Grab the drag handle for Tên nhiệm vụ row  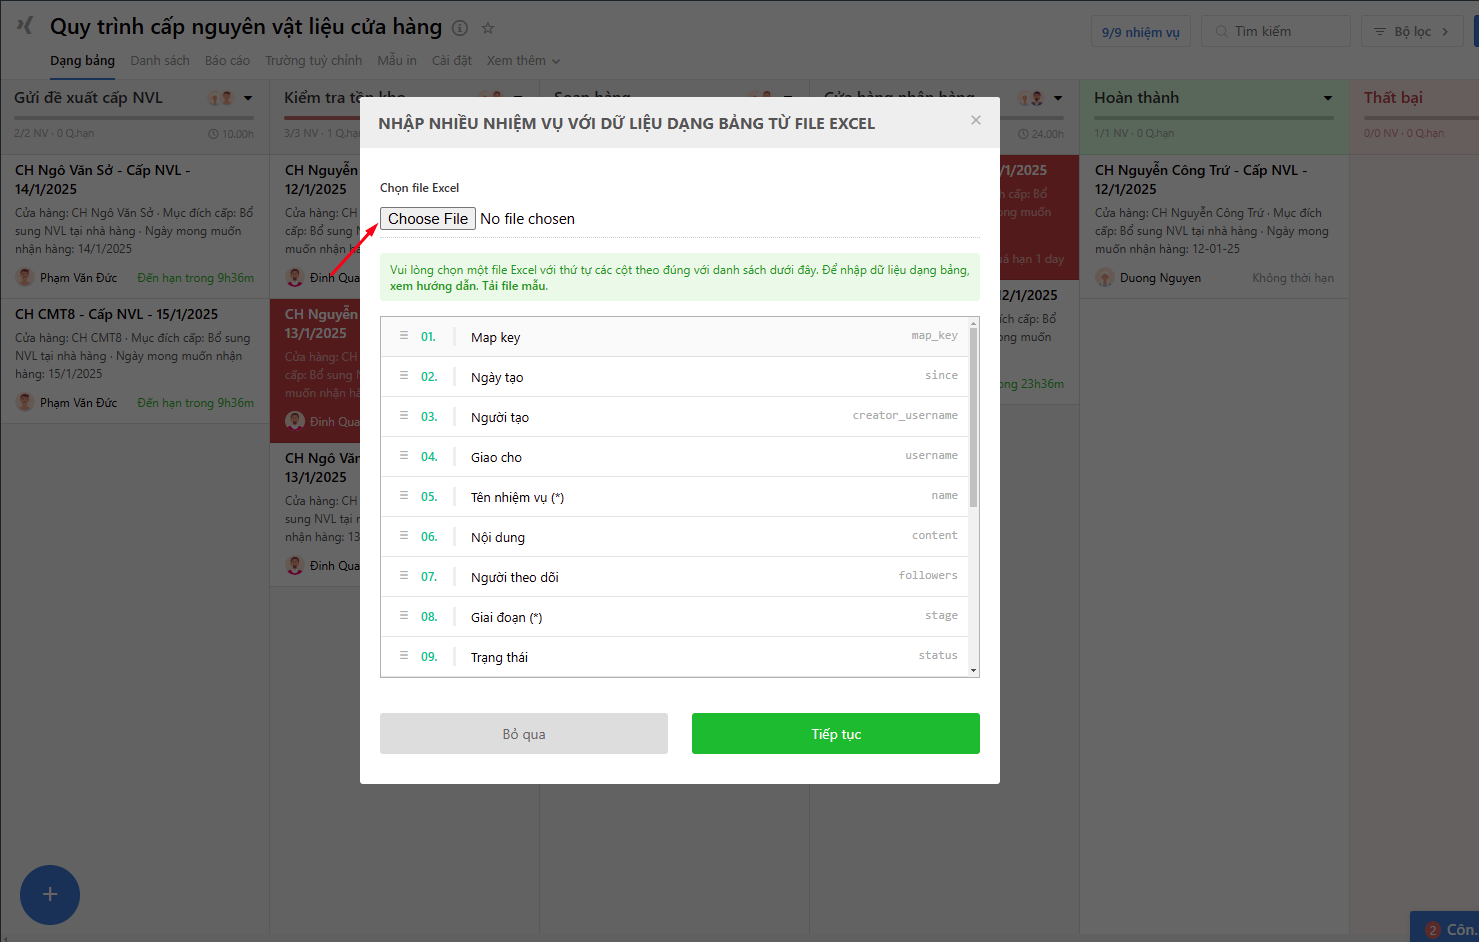pyautogui.click(x=404, y=496)
